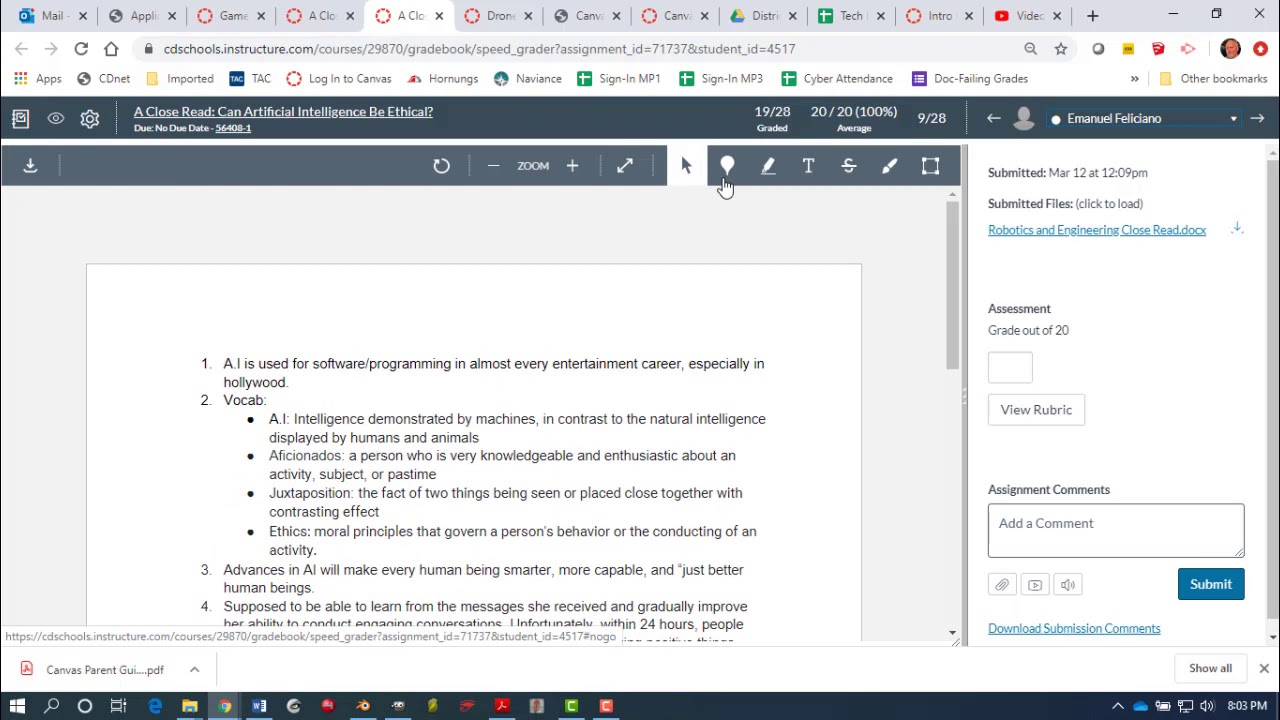Open the Other bookmarks folder
The width and height of the screenshot is (1280, 720).
coord(1213,79)
